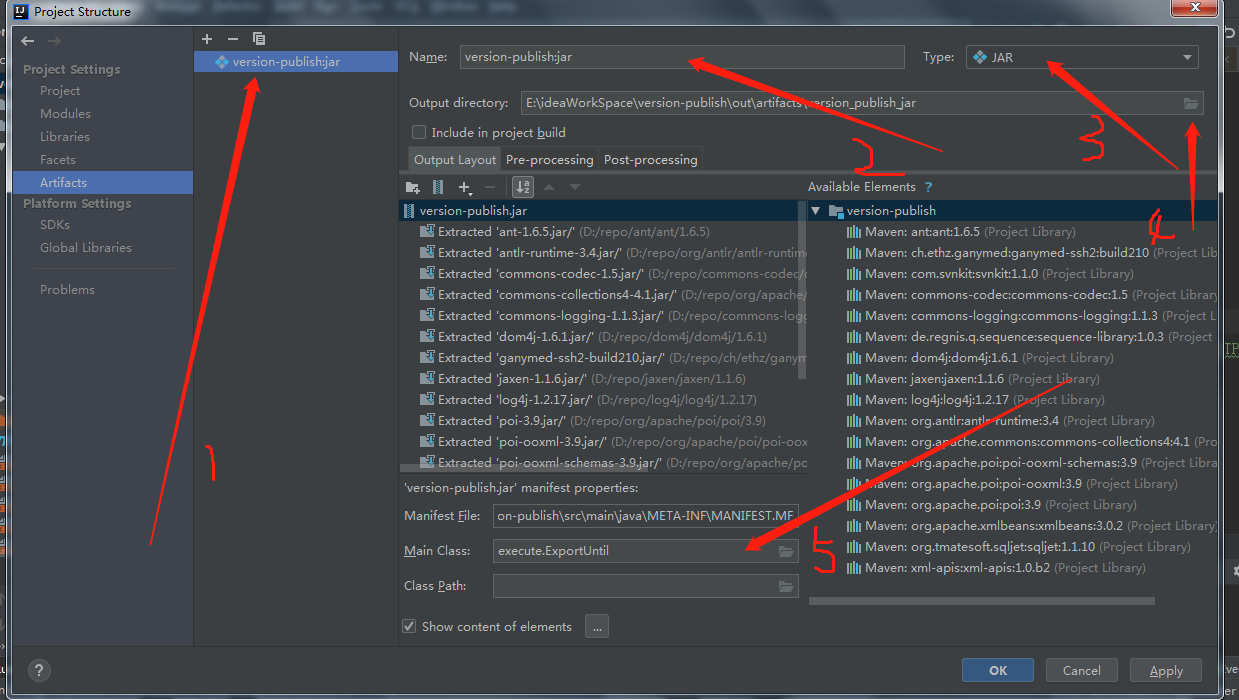Browse for the Class Path
Screen dimensions: 1239x700
click(x=786, y=587)
